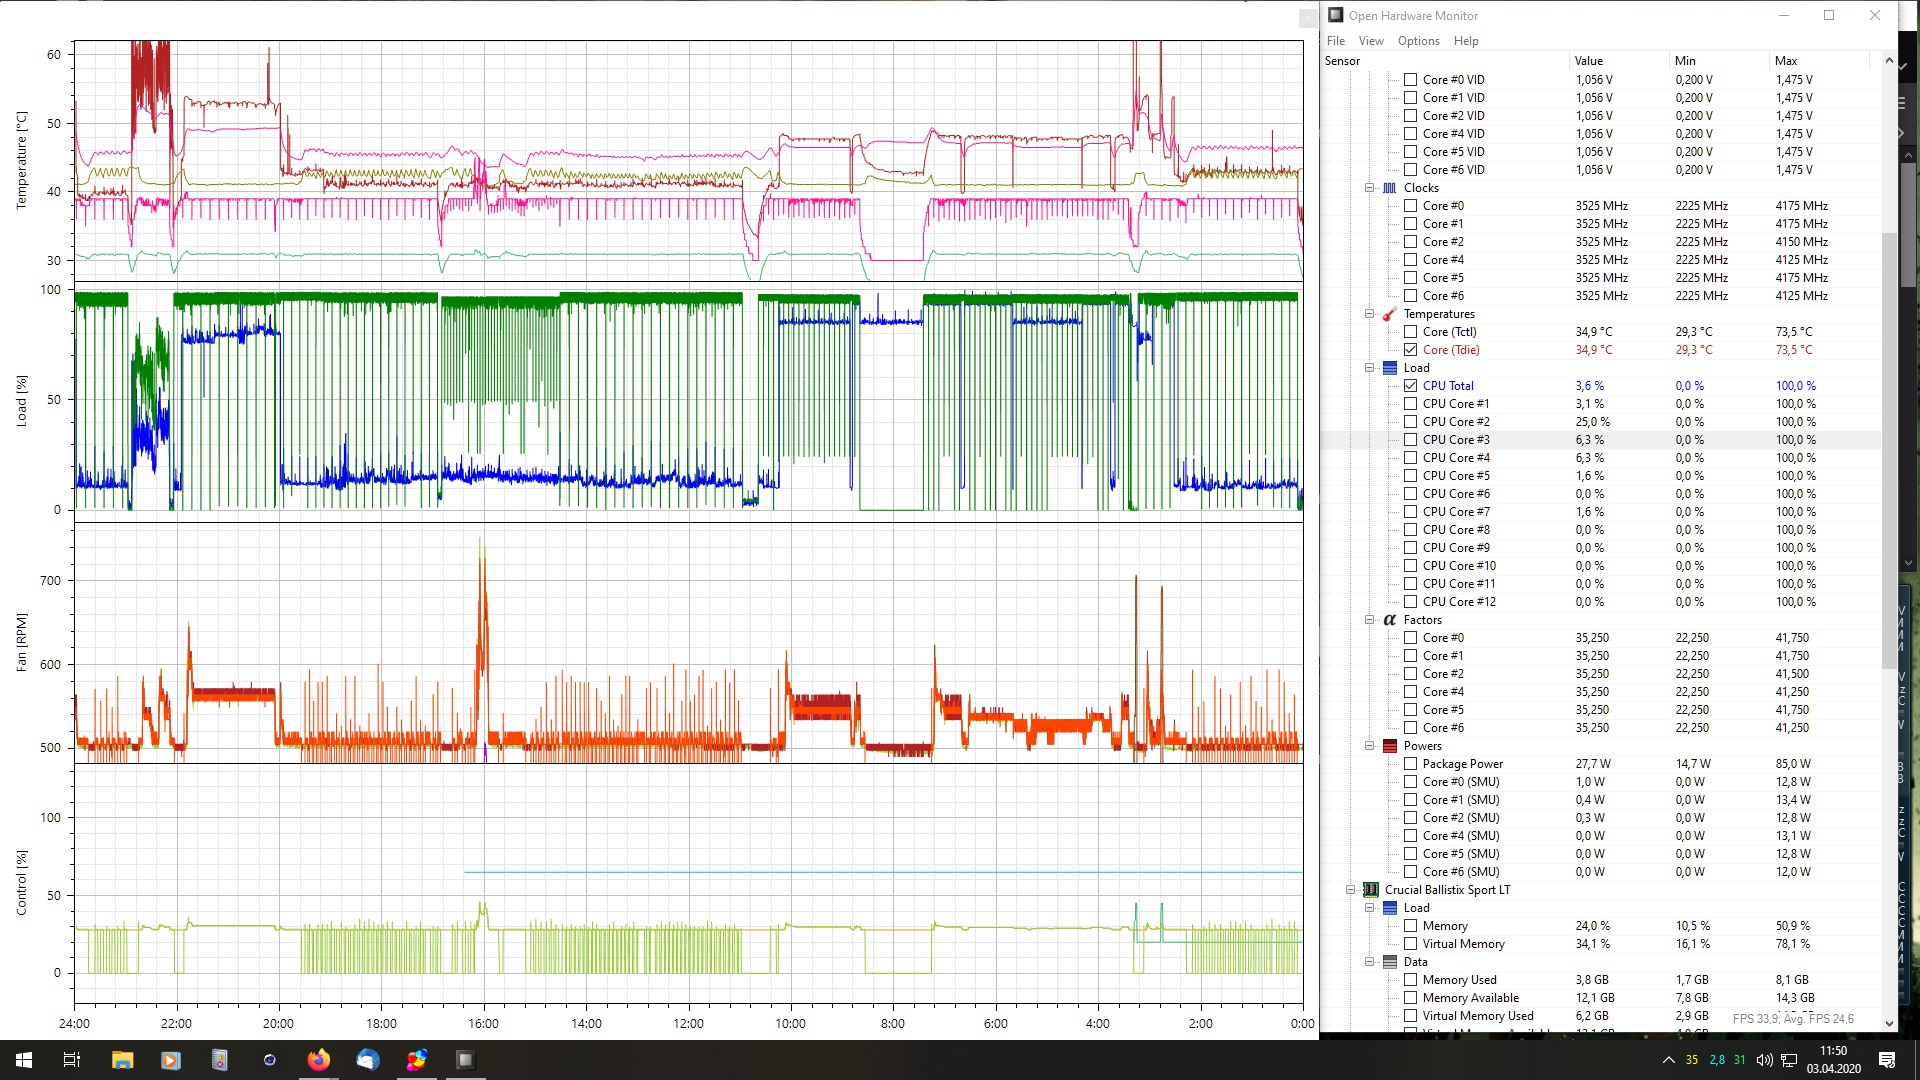Collapse the Crucial Ballistix Sport LT node
This screenshot has height=1080, width=1920.
(x=1350, y=890)
